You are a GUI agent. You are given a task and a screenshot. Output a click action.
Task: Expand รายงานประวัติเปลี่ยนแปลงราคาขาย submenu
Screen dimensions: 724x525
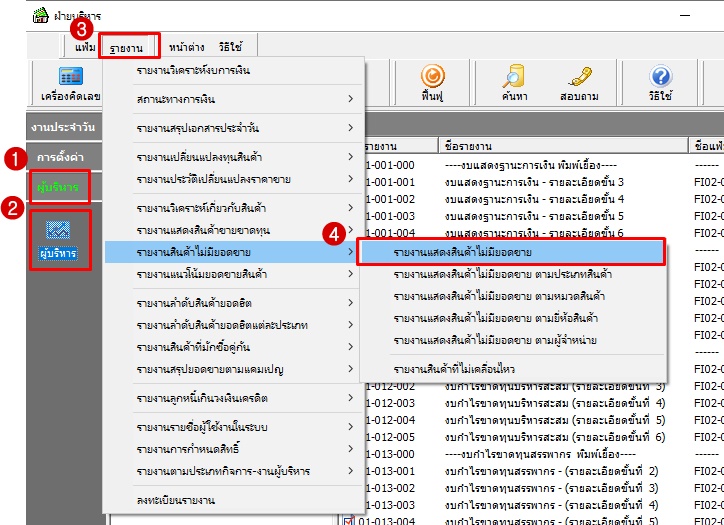pyautogui.click(x=231, y=179)
